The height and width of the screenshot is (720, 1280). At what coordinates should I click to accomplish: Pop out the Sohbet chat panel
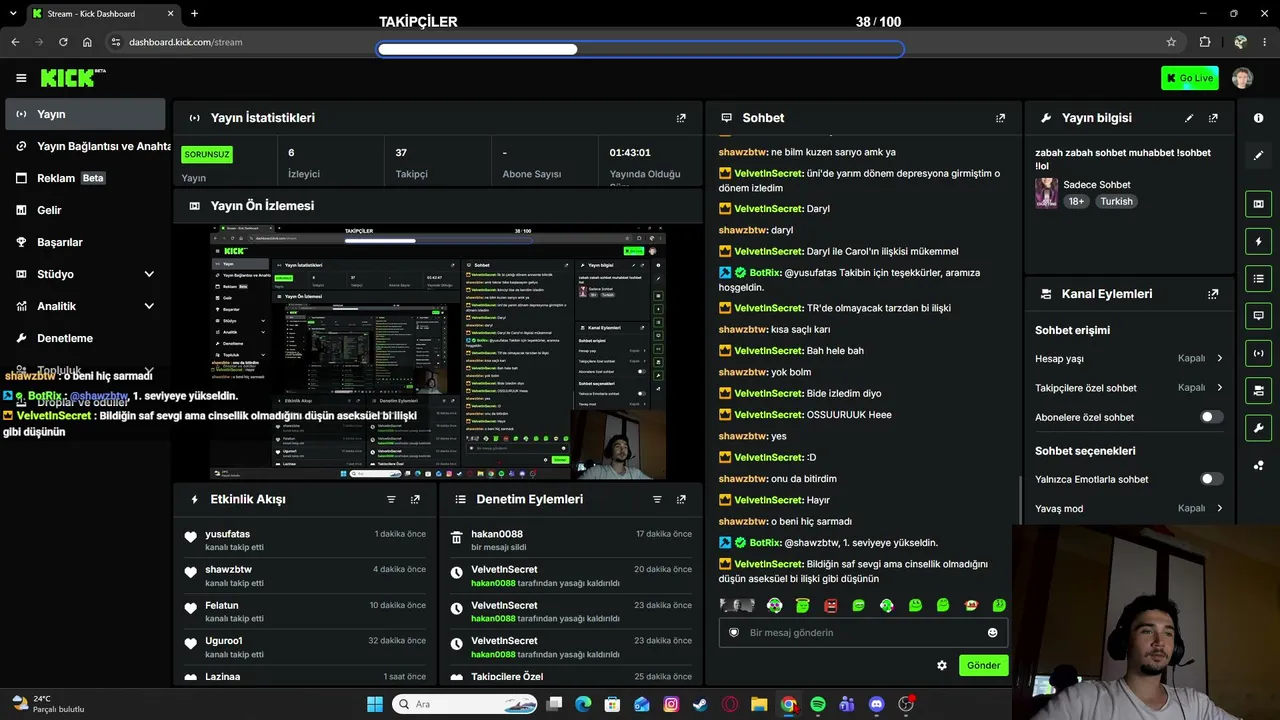click(x=1000, y=118)
